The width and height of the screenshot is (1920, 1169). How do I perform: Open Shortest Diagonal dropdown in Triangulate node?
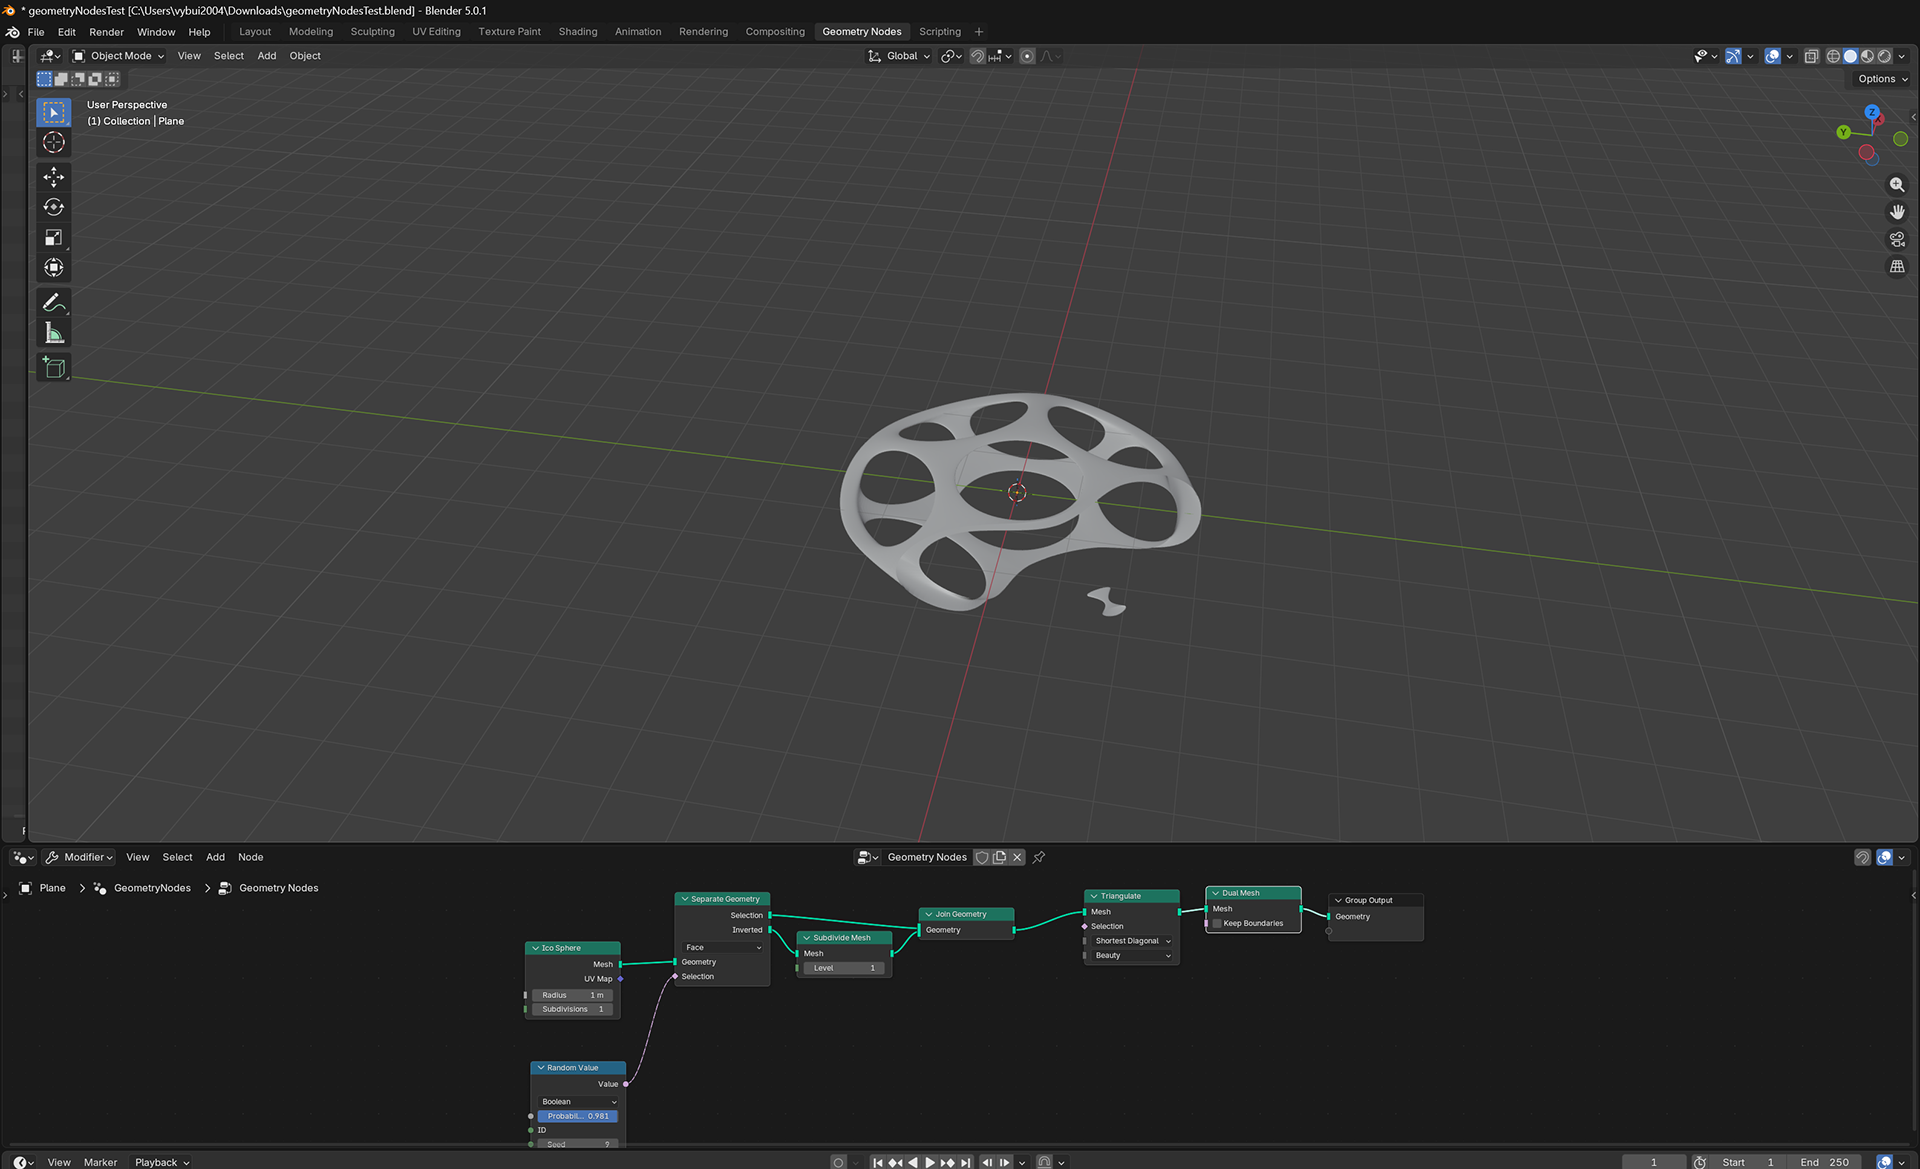click(x=1132, y=941)
